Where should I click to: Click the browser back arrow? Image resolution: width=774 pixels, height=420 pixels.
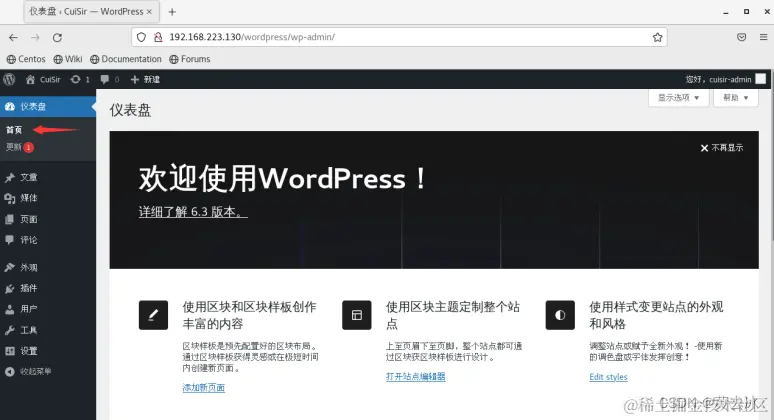coord(13,38)
